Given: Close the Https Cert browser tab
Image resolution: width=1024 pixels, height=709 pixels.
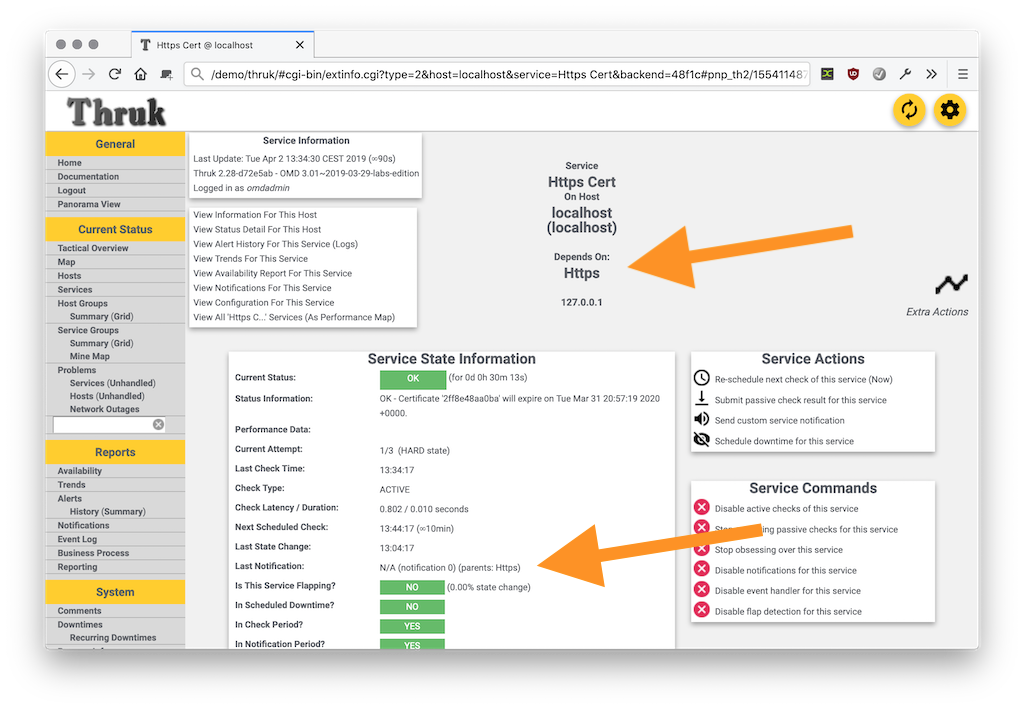Looking at the screenshot, I should click(300, 45).
